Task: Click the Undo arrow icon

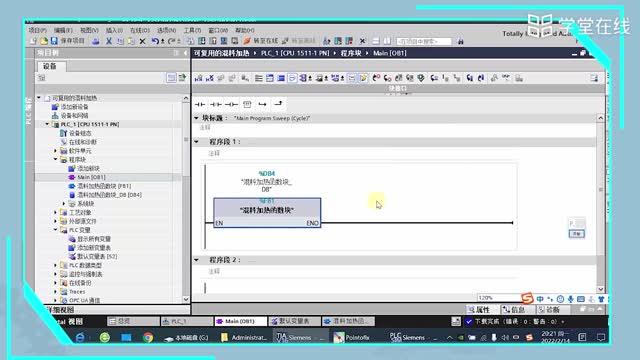Action: 155,41
